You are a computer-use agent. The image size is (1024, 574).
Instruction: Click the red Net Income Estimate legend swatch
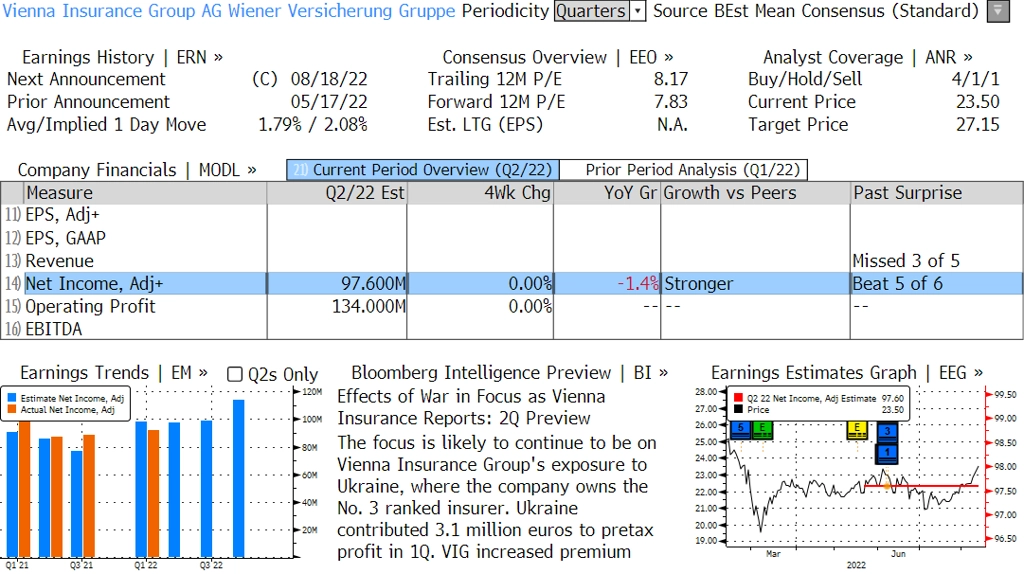[738, 398]
